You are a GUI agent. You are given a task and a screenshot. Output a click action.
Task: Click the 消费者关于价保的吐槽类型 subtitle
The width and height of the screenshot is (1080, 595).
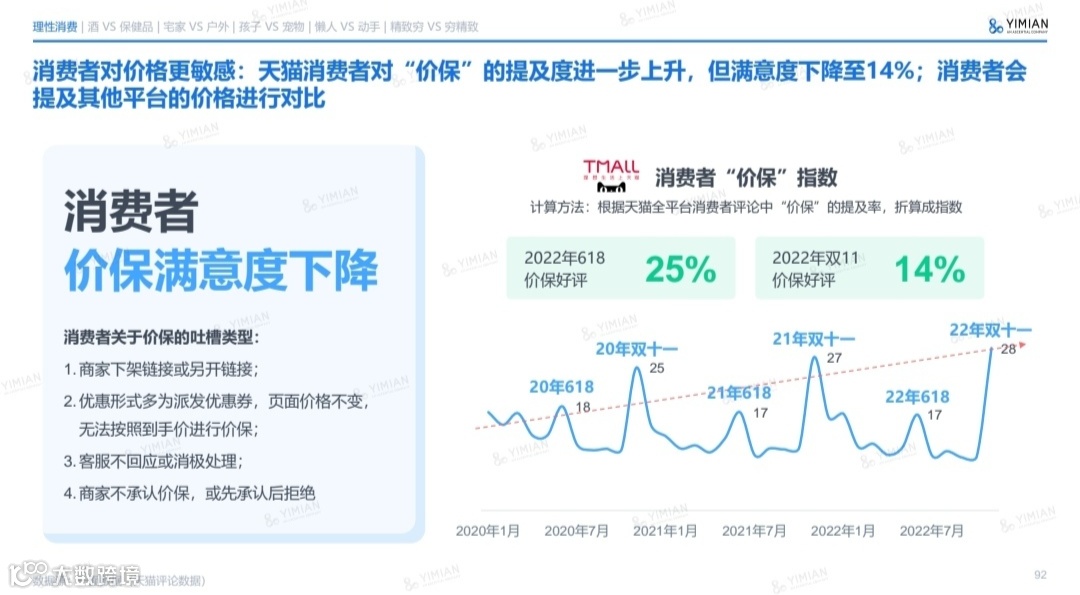click(162, 337)
